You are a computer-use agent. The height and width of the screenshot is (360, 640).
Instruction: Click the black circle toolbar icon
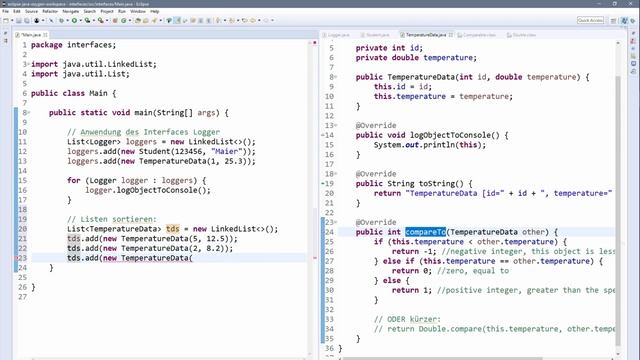click(x=37, y=20)
